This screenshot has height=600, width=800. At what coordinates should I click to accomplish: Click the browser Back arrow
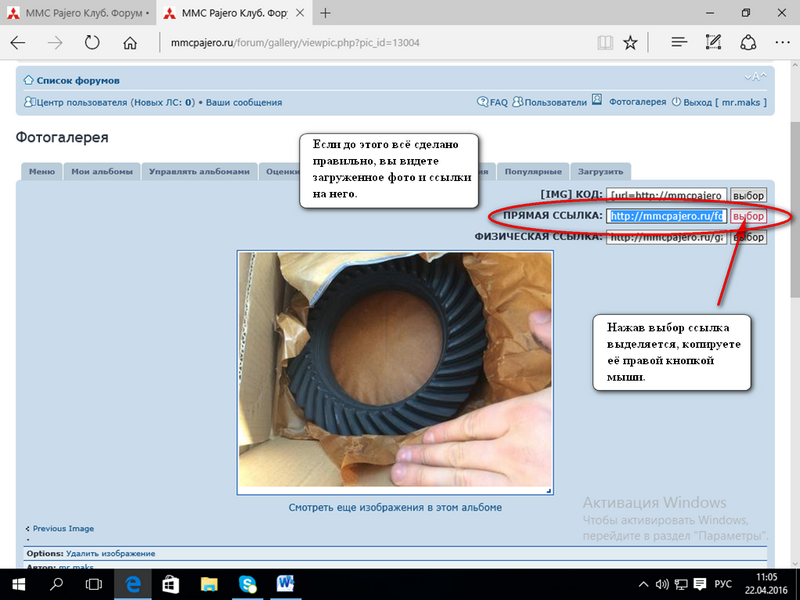click(x=18, y=43)
